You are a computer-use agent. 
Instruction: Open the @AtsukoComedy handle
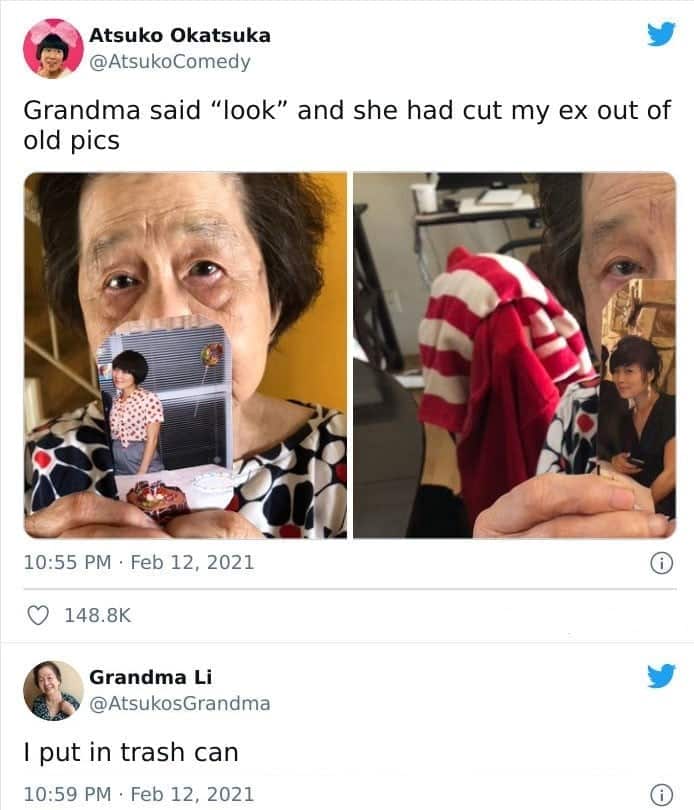[170, 61]
